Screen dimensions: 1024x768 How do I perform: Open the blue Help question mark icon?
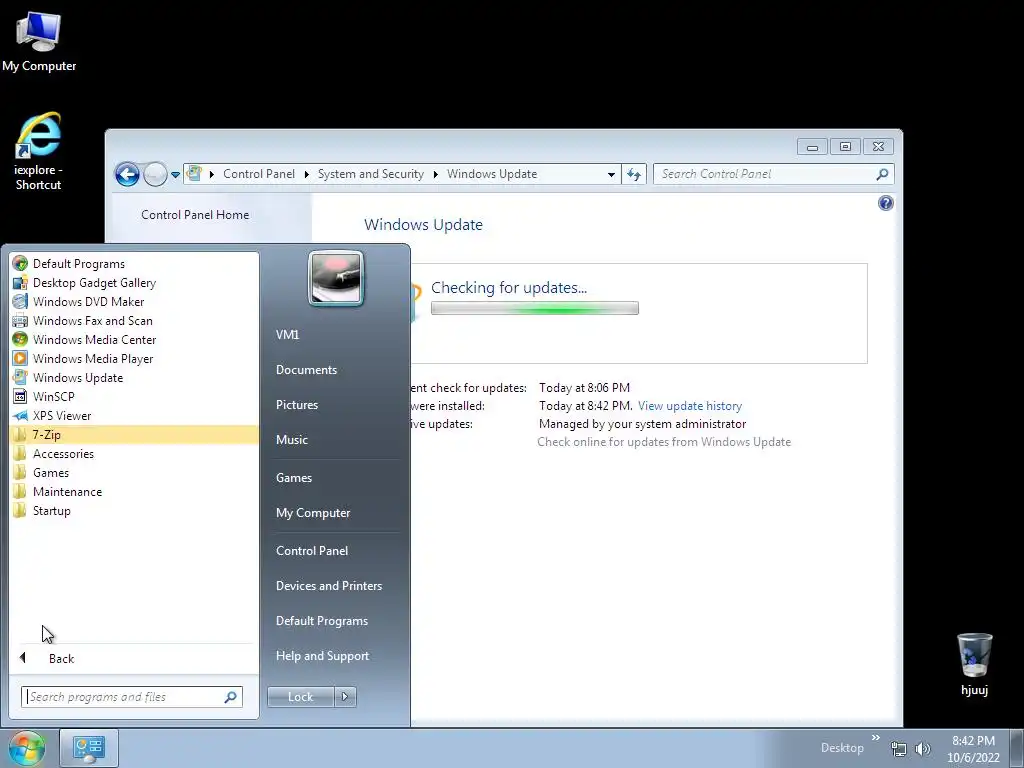tap(886, 203)
